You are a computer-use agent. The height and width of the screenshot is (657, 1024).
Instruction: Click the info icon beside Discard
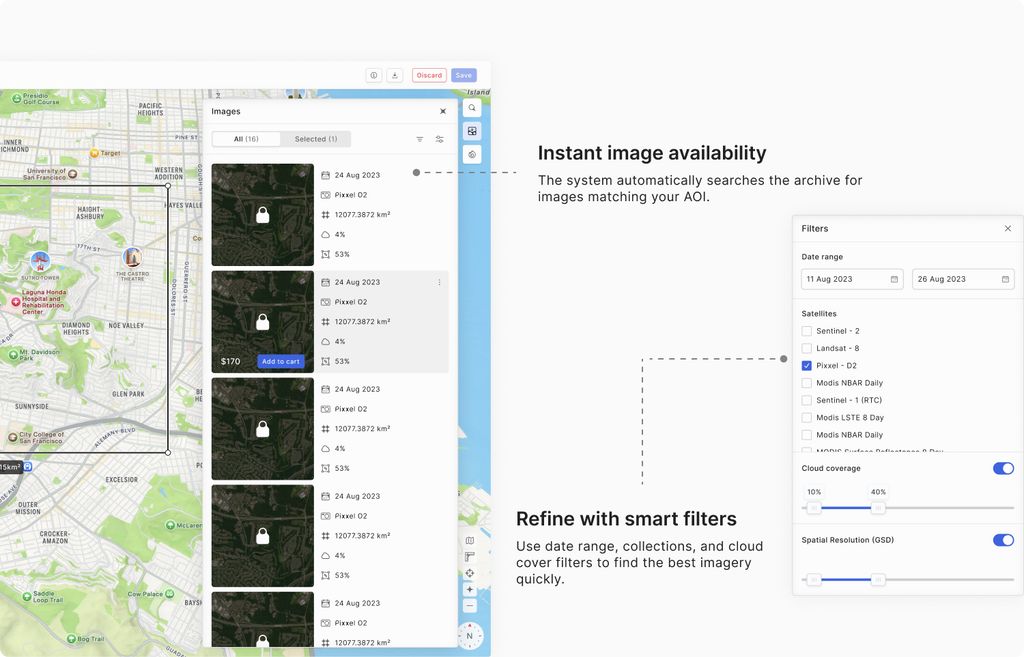[374, 75]
